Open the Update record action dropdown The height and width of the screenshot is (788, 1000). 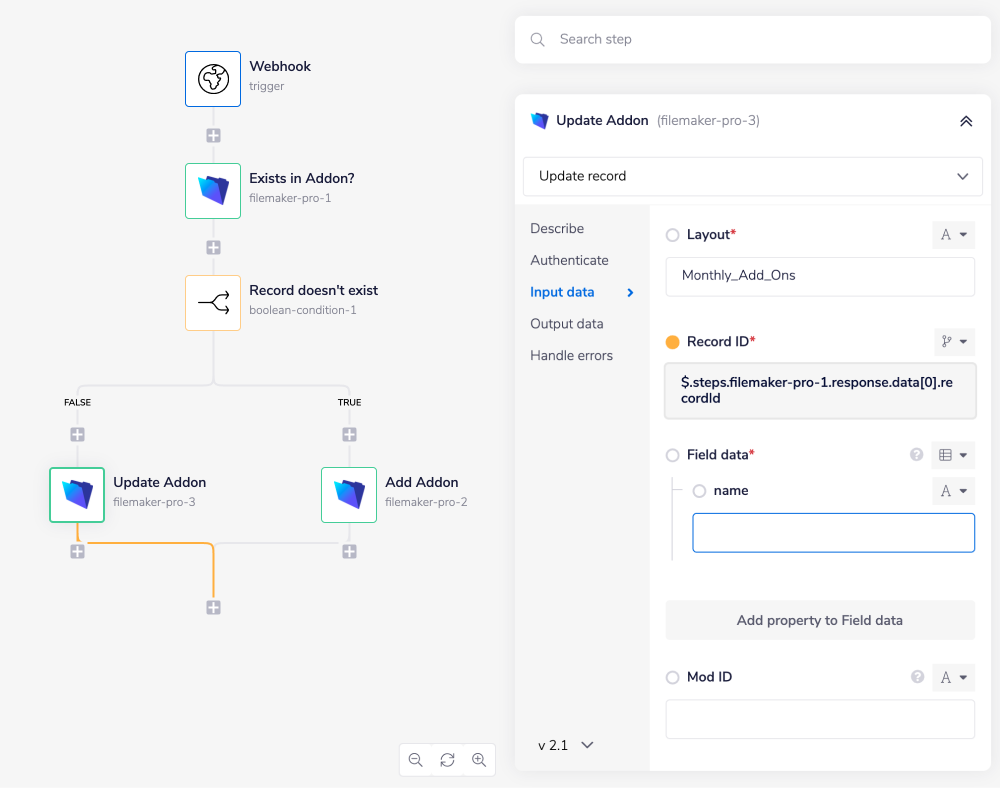pos(753,176)
